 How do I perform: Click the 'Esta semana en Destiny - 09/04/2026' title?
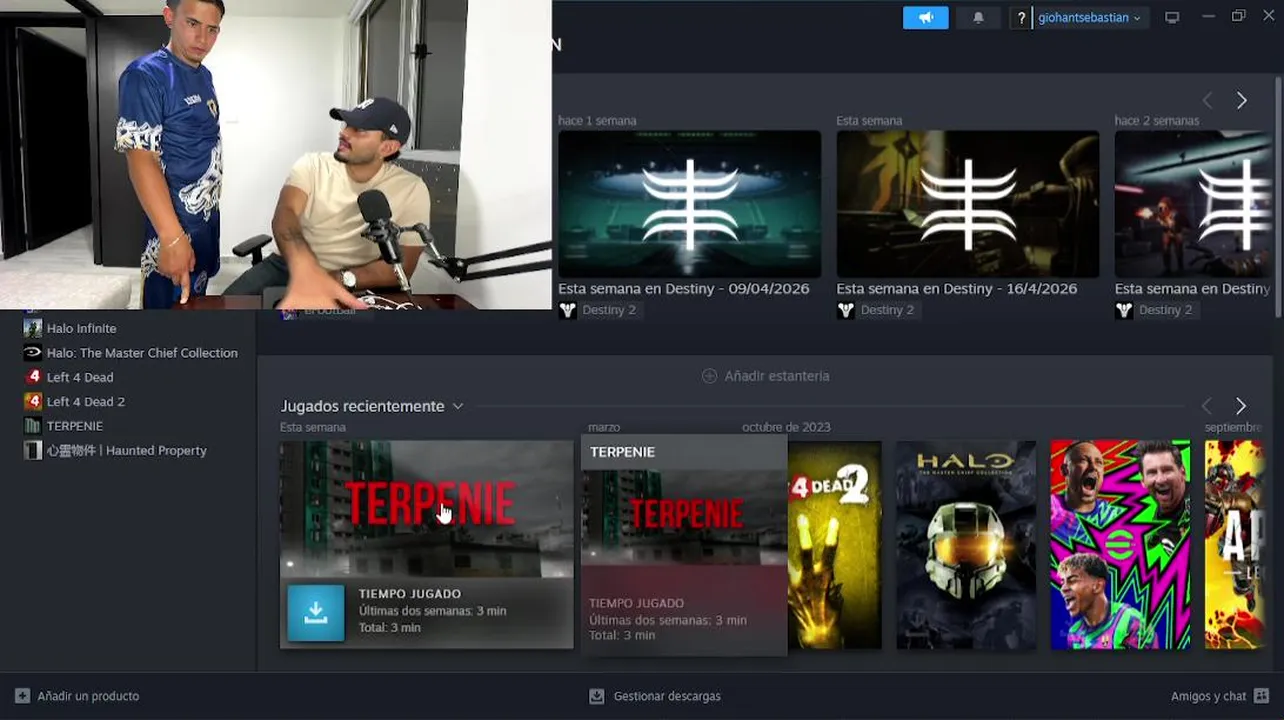[683, 288]
